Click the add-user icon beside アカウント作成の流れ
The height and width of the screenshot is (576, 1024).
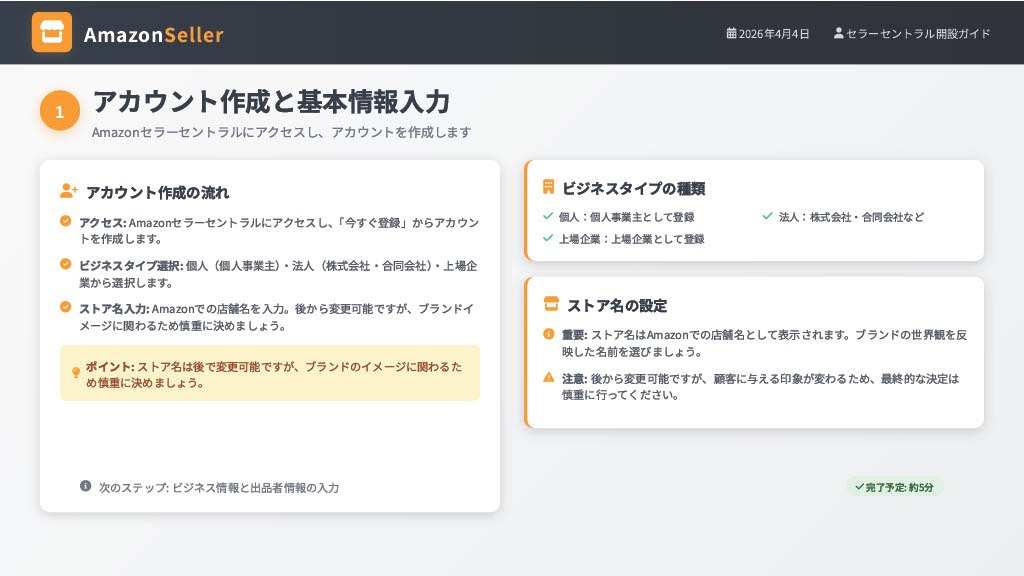69,191
